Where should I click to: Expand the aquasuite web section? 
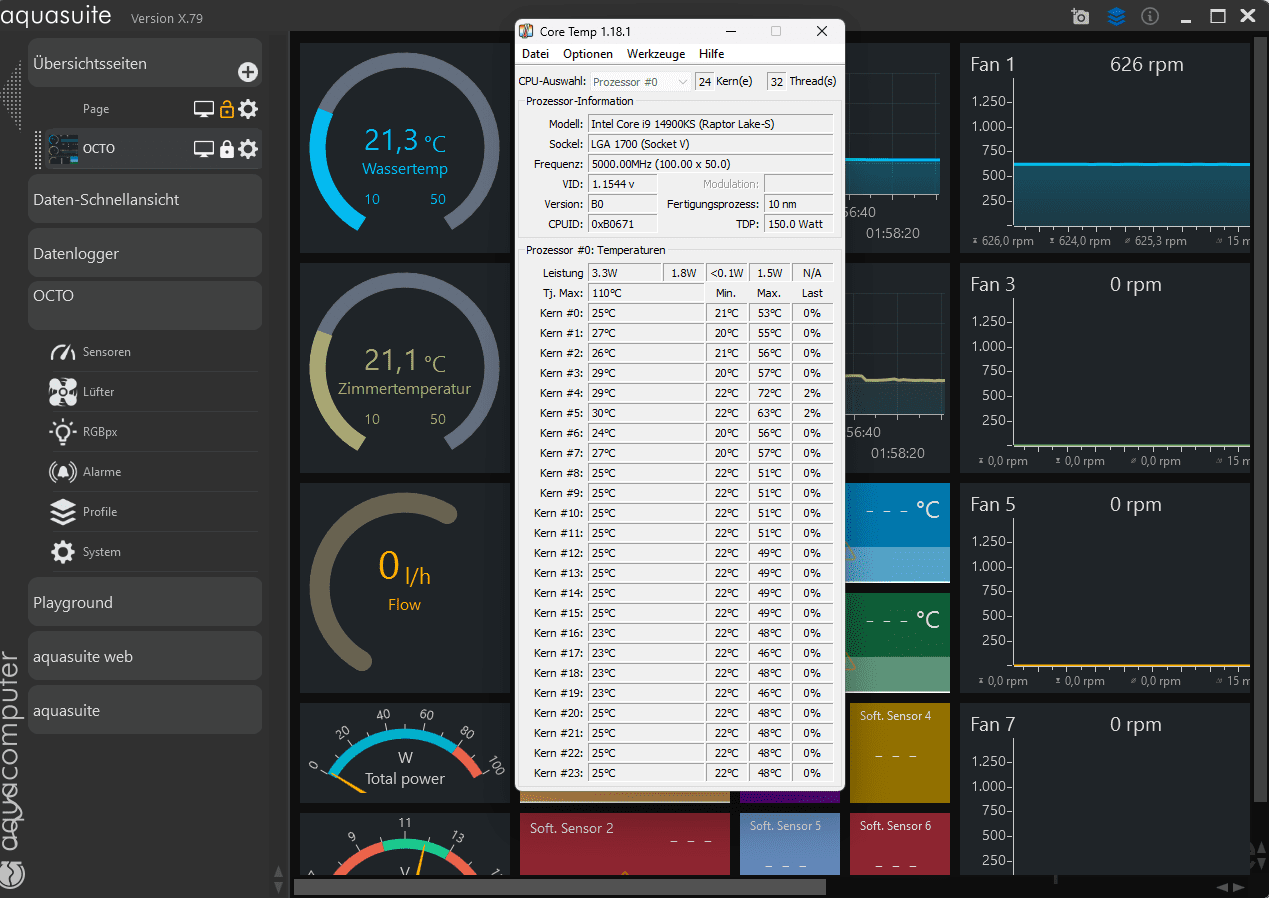[x=145, y=657]
